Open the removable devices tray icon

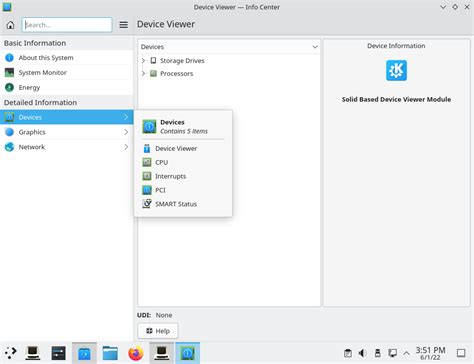[377, 353]
